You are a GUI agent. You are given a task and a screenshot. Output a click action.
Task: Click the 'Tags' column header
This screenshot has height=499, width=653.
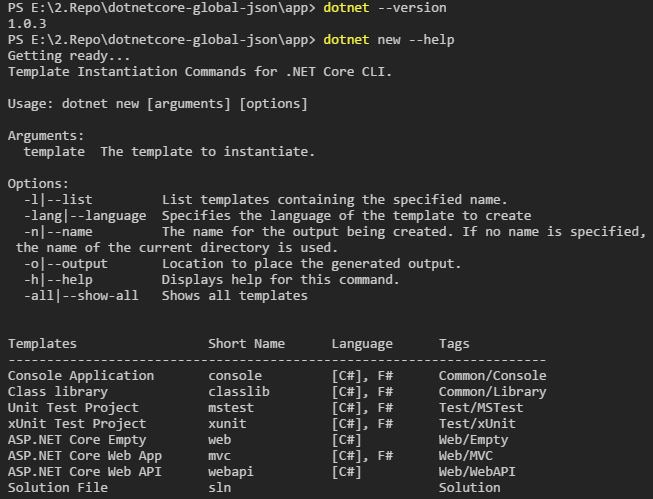(454, 344)
